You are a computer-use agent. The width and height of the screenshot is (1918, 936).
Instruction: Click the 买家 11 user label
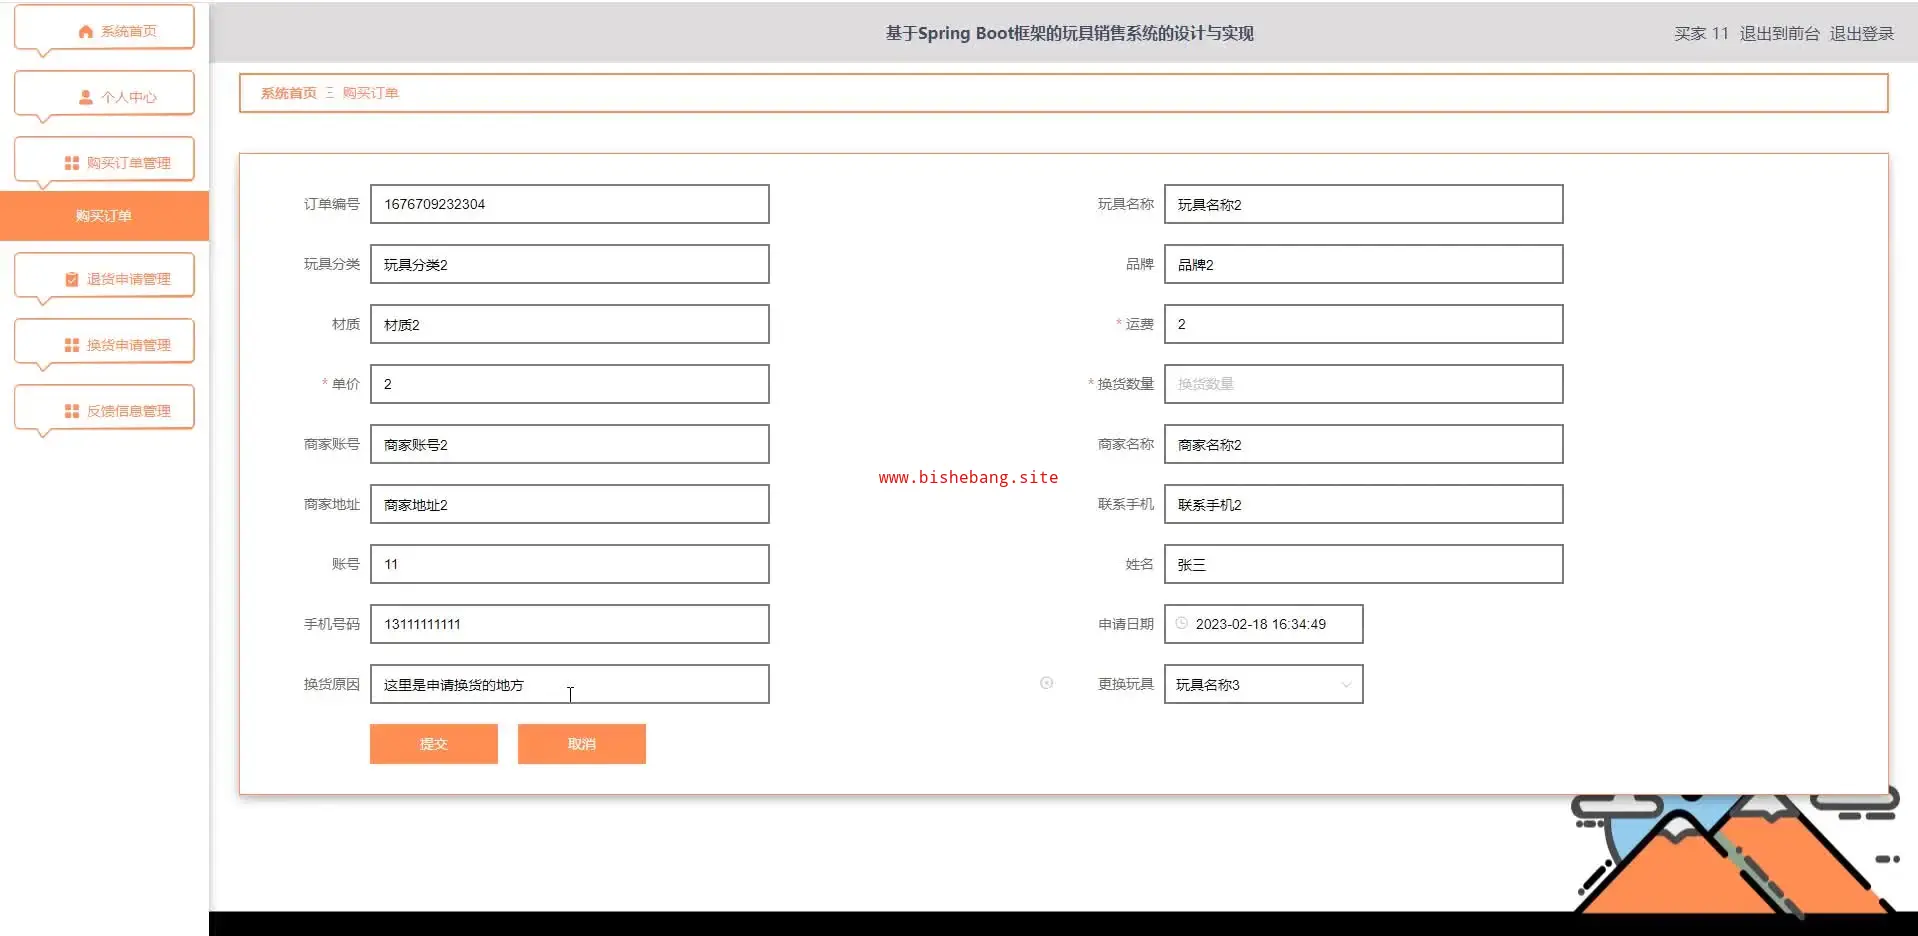(1701, 34)
